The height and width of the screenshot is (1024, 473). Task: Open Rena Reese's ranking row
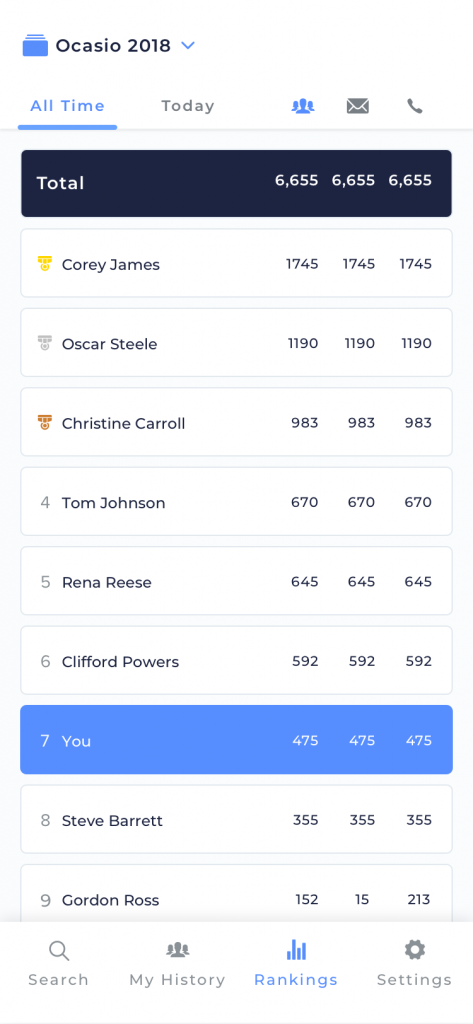[x=236, y=581]
